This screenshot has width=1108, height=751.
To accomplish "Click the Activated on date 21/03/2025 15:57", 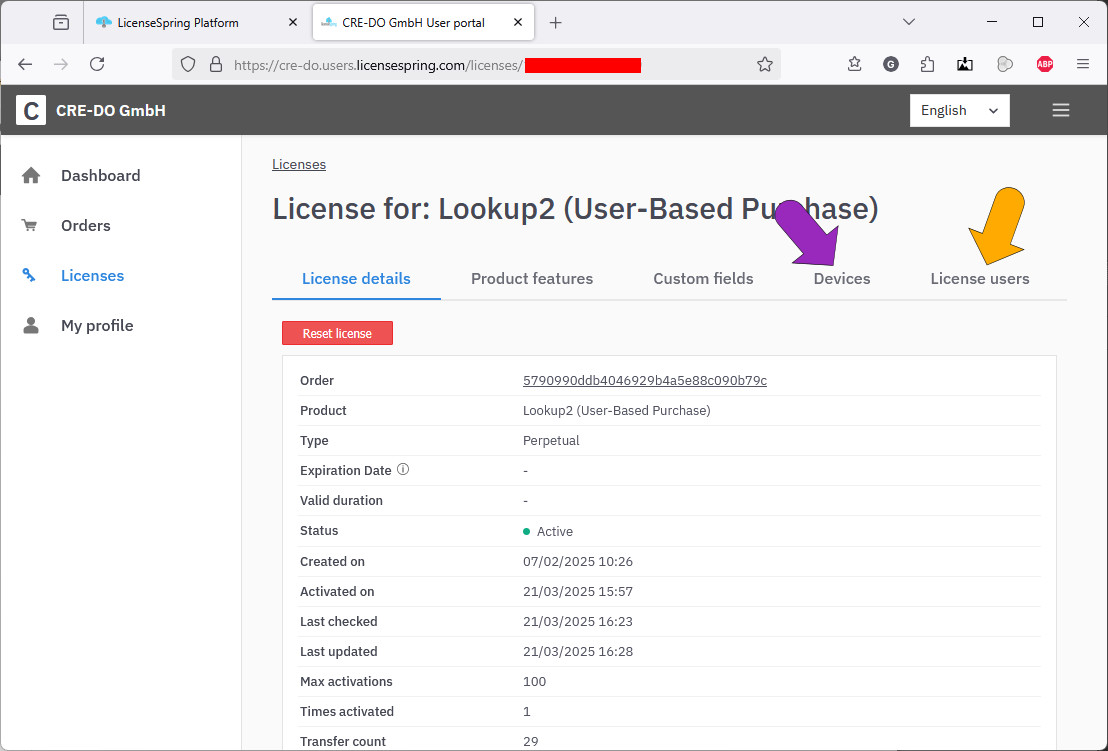I will coord(577,591).
